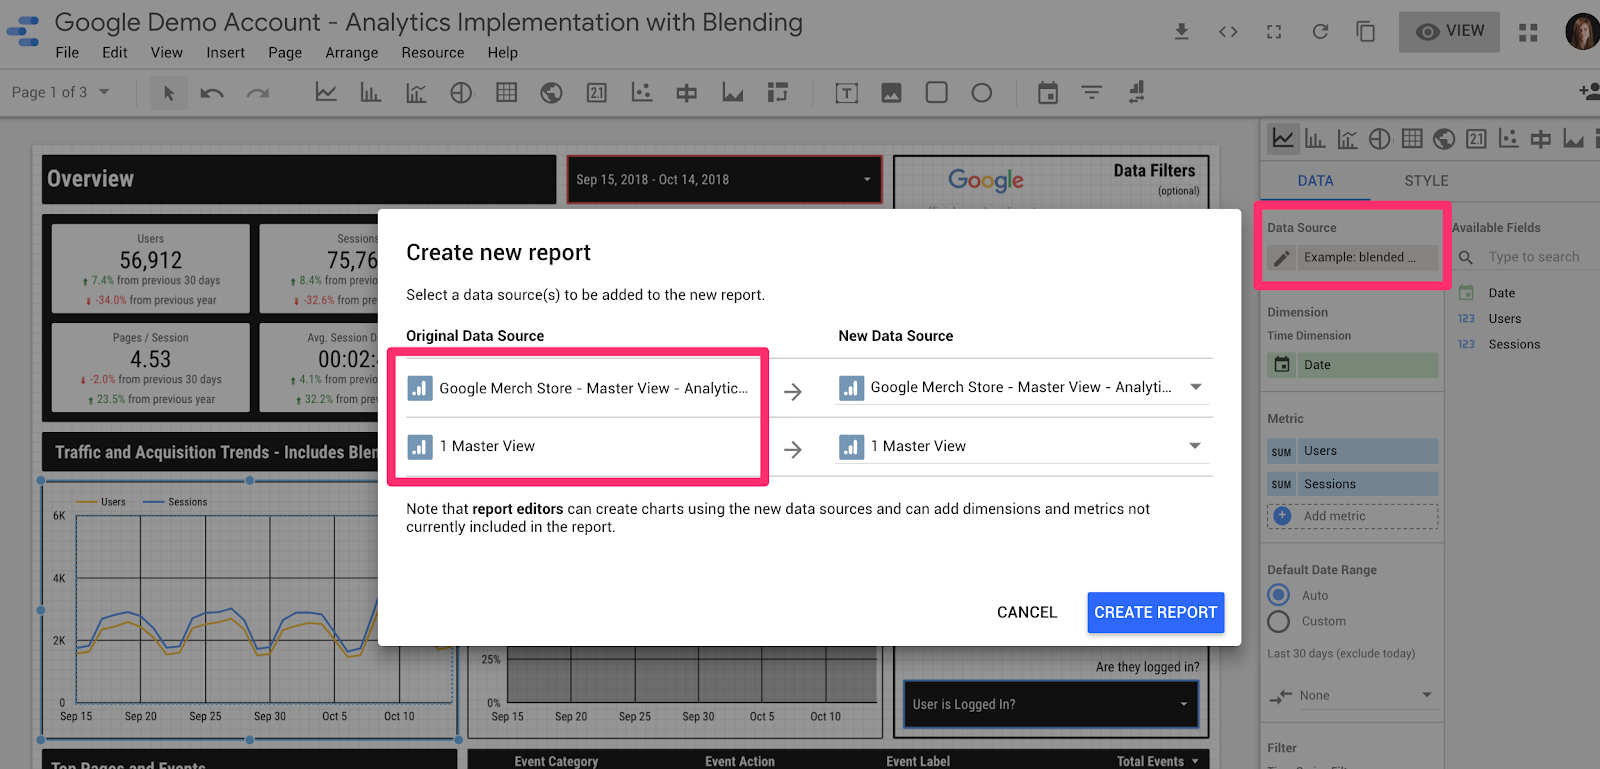Insert a date range control
The width and height of the screenshot is (1600, 769).
1048,93
